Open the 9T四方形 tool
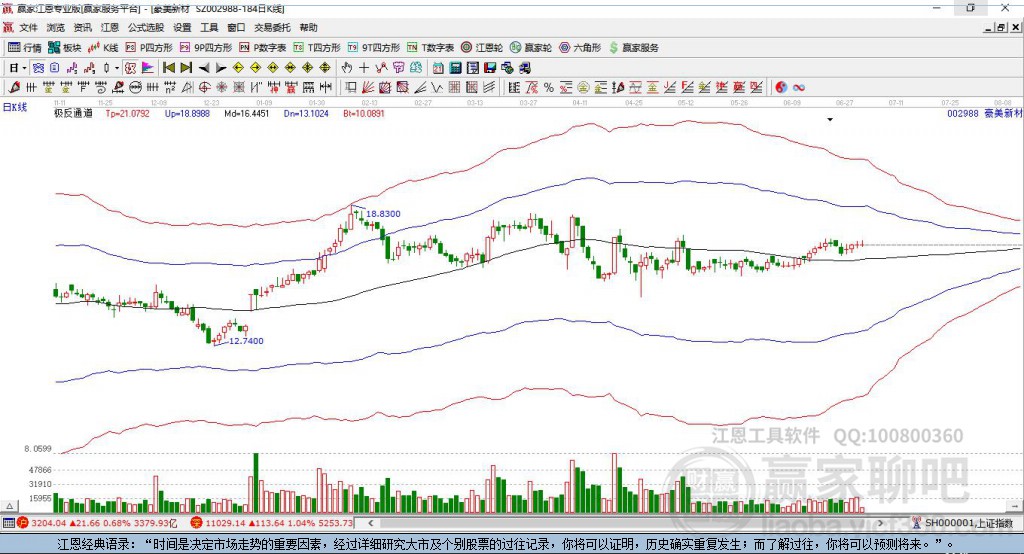1024x554 pixels. pos(374,48)
